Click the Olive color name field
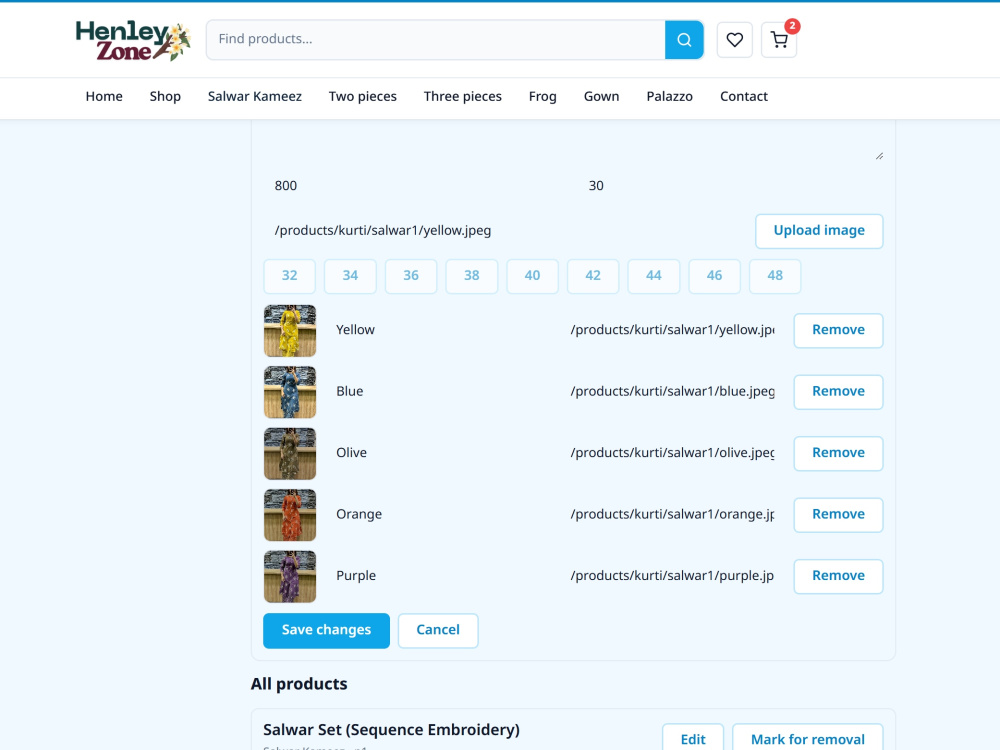The width and height of the screenshot is (1000, 750). pos(439,453)
